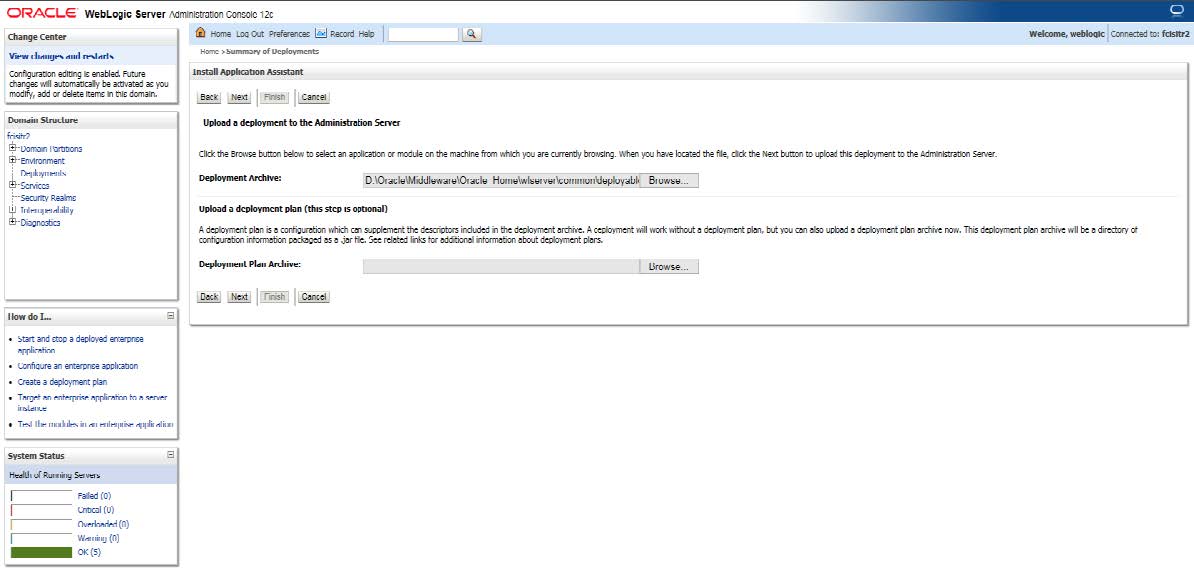Expand Services tree node

coord(13,185)
